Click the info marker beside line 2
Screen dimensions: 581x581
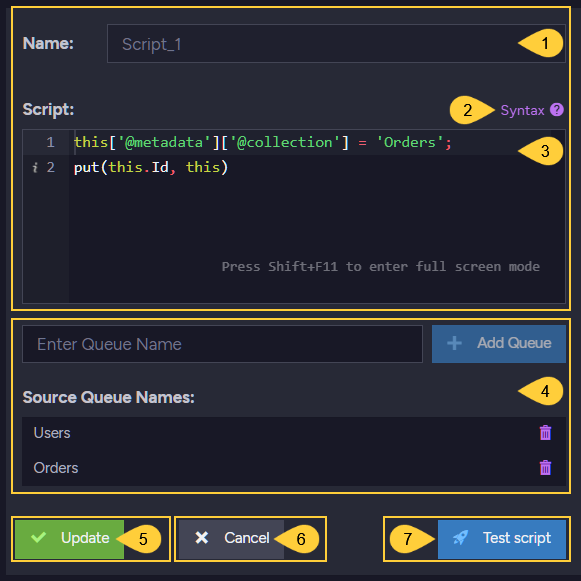click(35, 167)
